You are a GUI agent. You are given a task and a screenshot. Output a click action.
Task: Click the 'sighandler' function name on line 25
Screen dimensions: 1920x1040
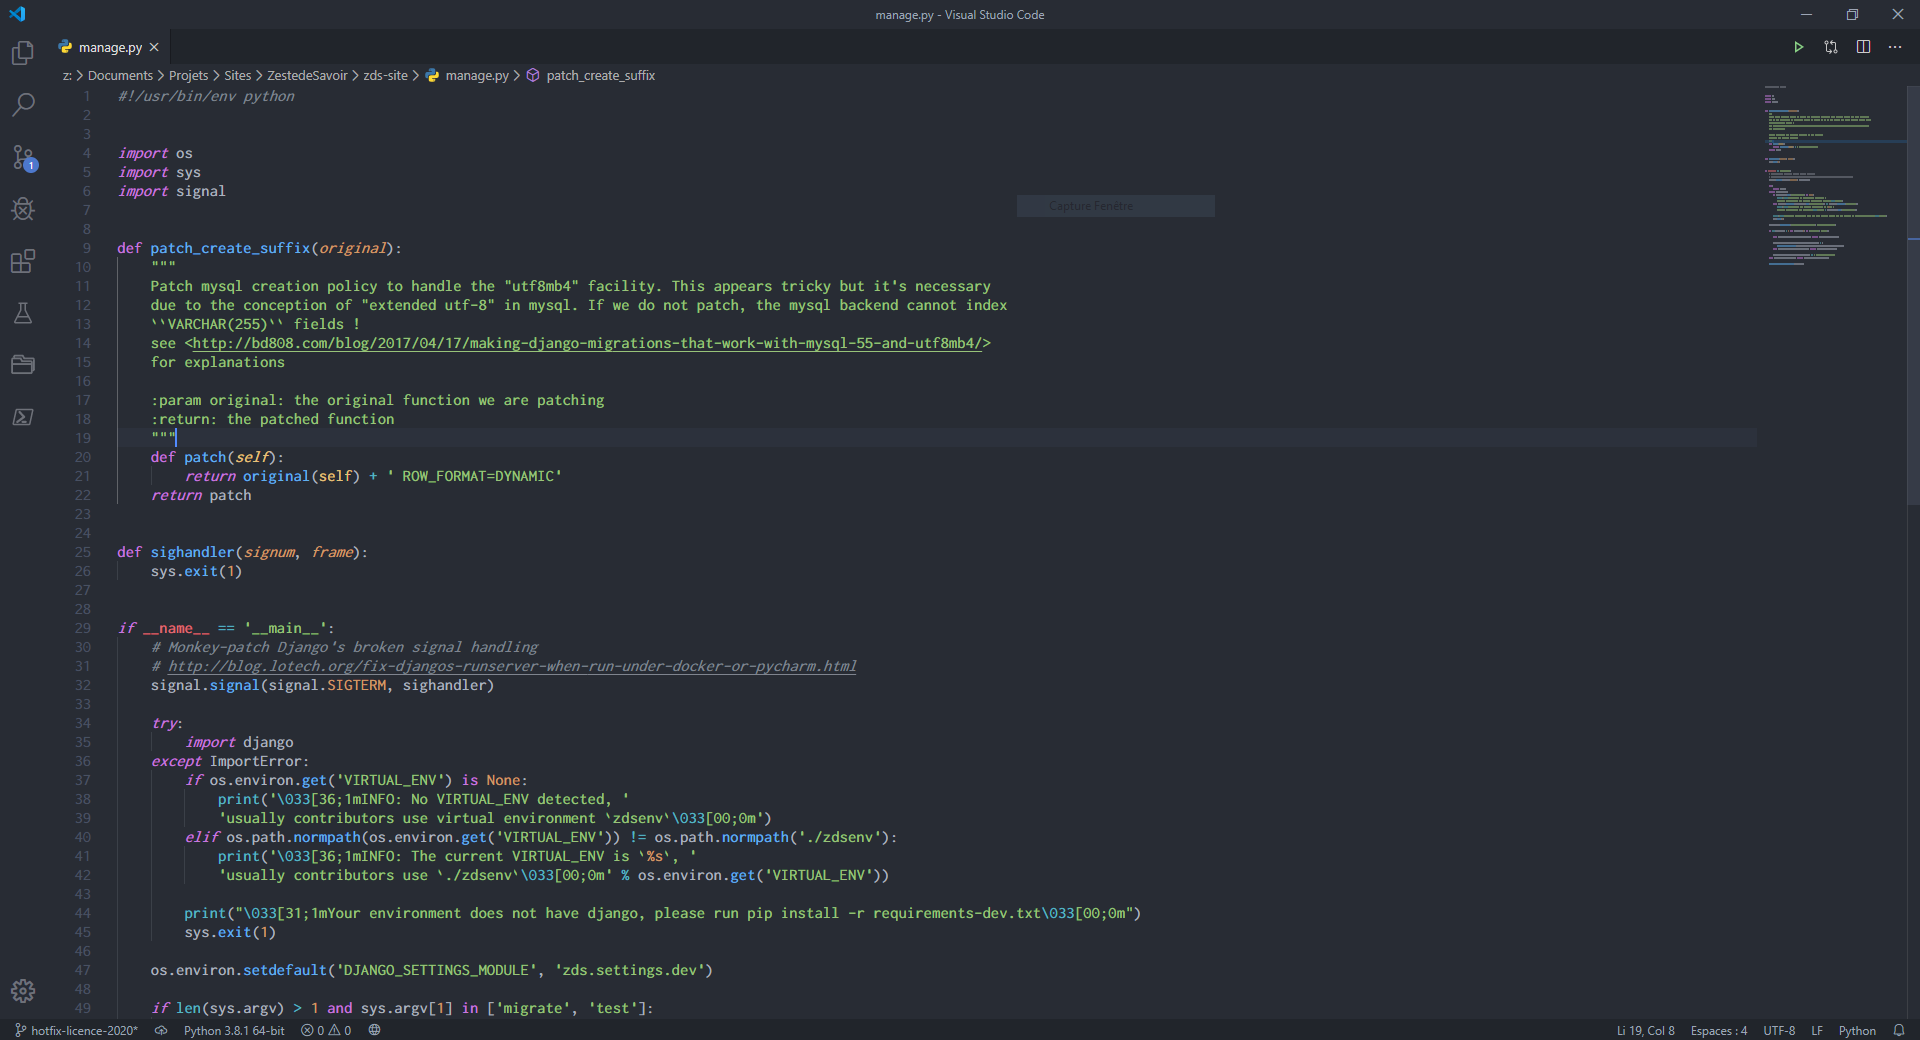pos(192,552)
